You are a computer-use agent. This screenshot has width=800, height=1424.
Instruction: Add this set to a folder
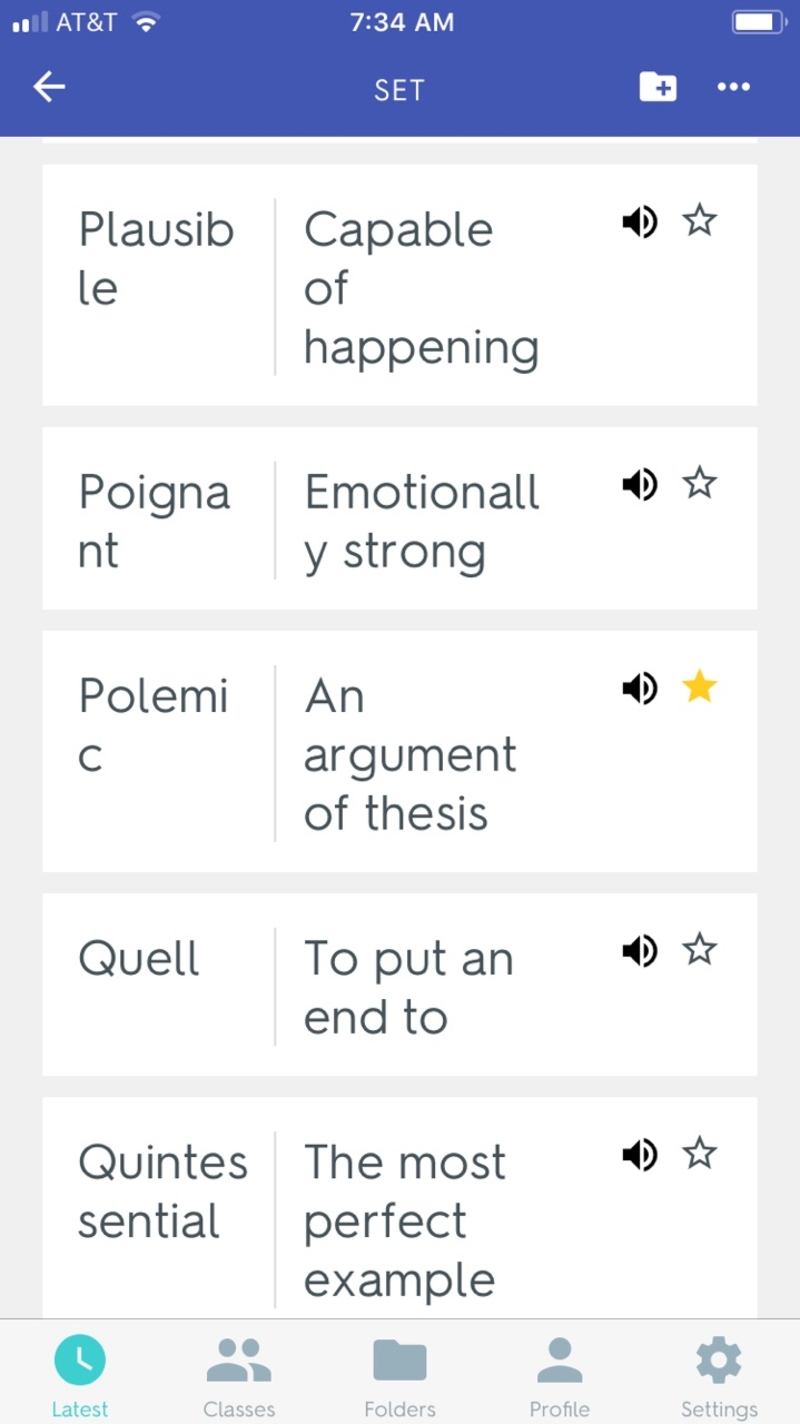(x=657, y=87)
